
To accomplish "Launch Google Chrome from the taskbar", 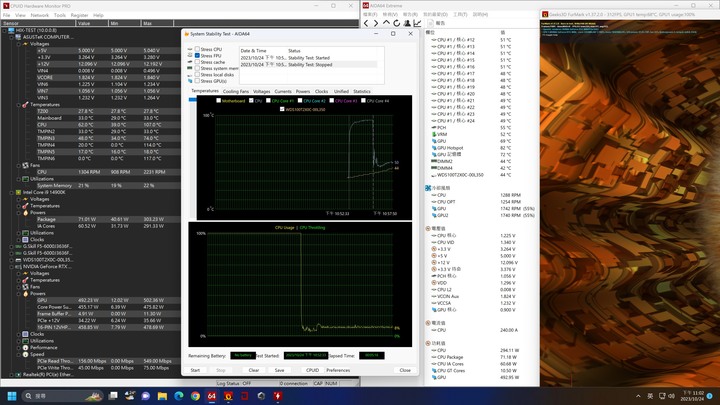I will (x=195, y=396).
